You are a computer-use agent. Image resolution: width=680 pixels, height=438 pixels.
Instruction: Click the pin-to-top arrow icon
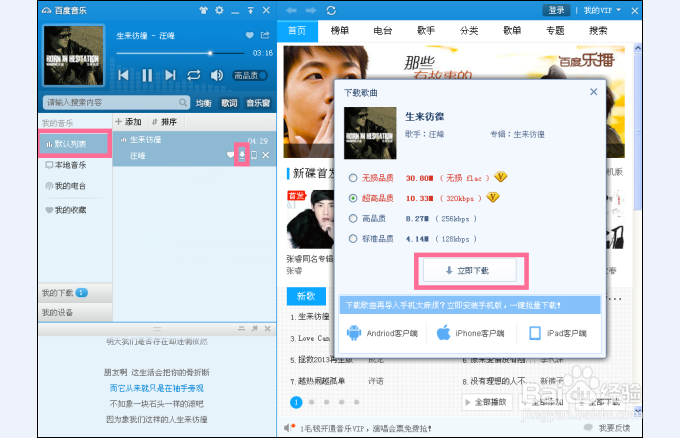pos(251,10)
